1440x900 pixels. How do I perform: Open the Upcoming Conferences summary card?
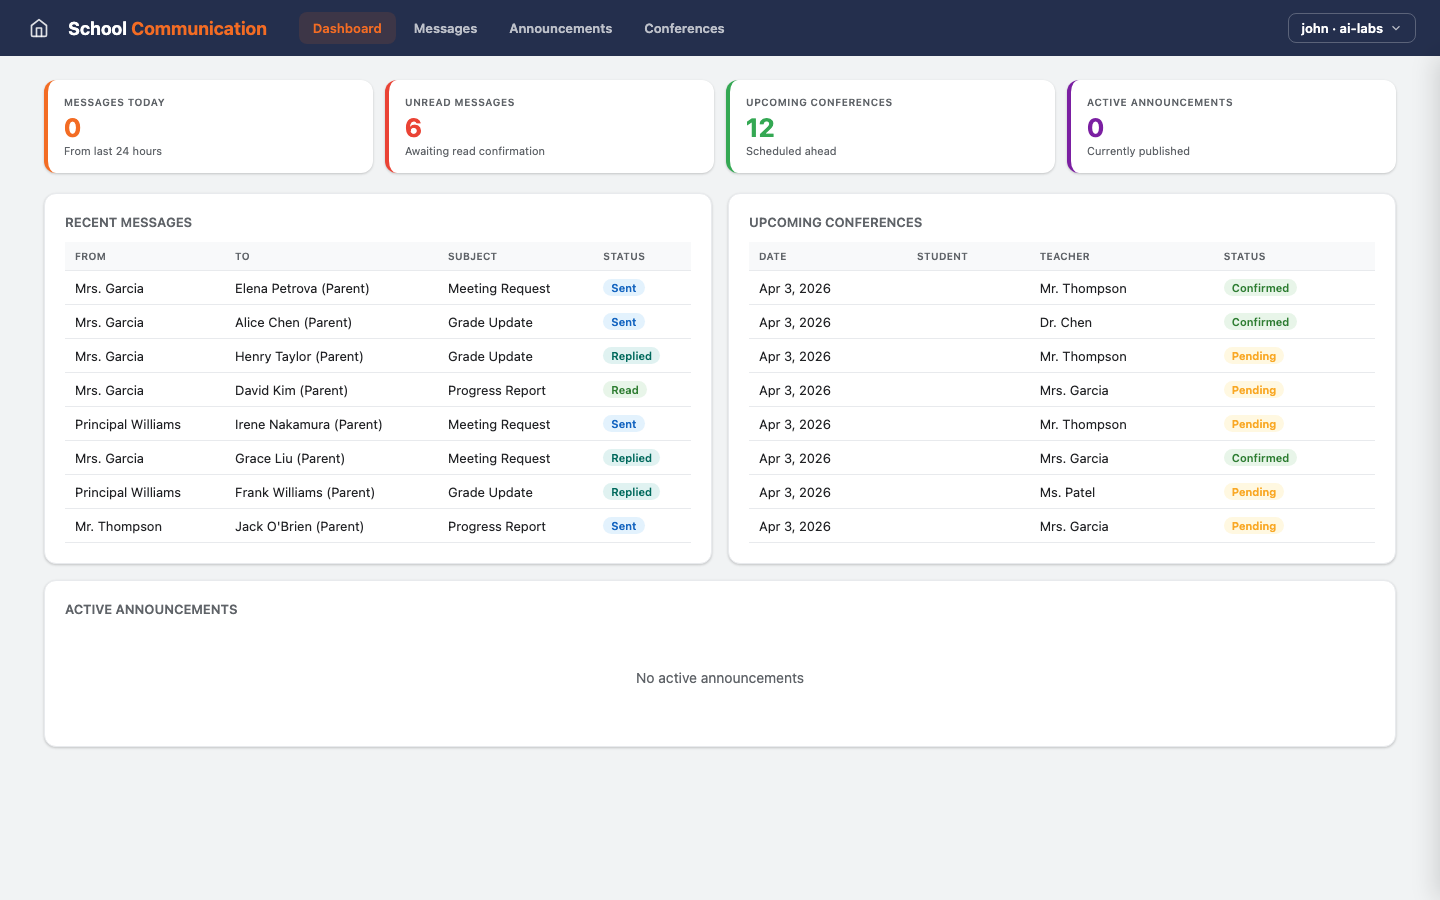tap(890, 126)
